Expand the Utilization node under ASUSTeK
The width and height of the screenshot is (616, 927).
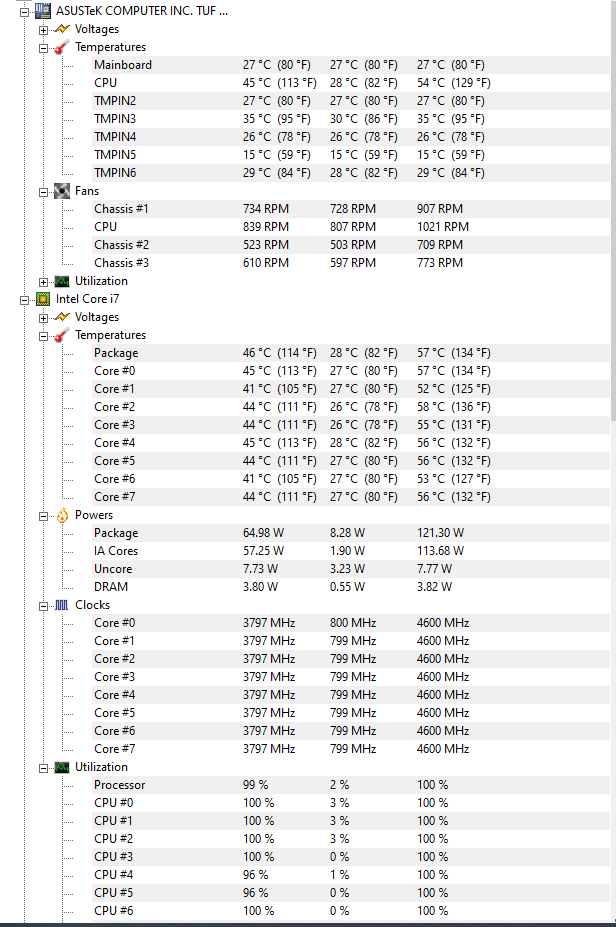[x=41, y=281]
